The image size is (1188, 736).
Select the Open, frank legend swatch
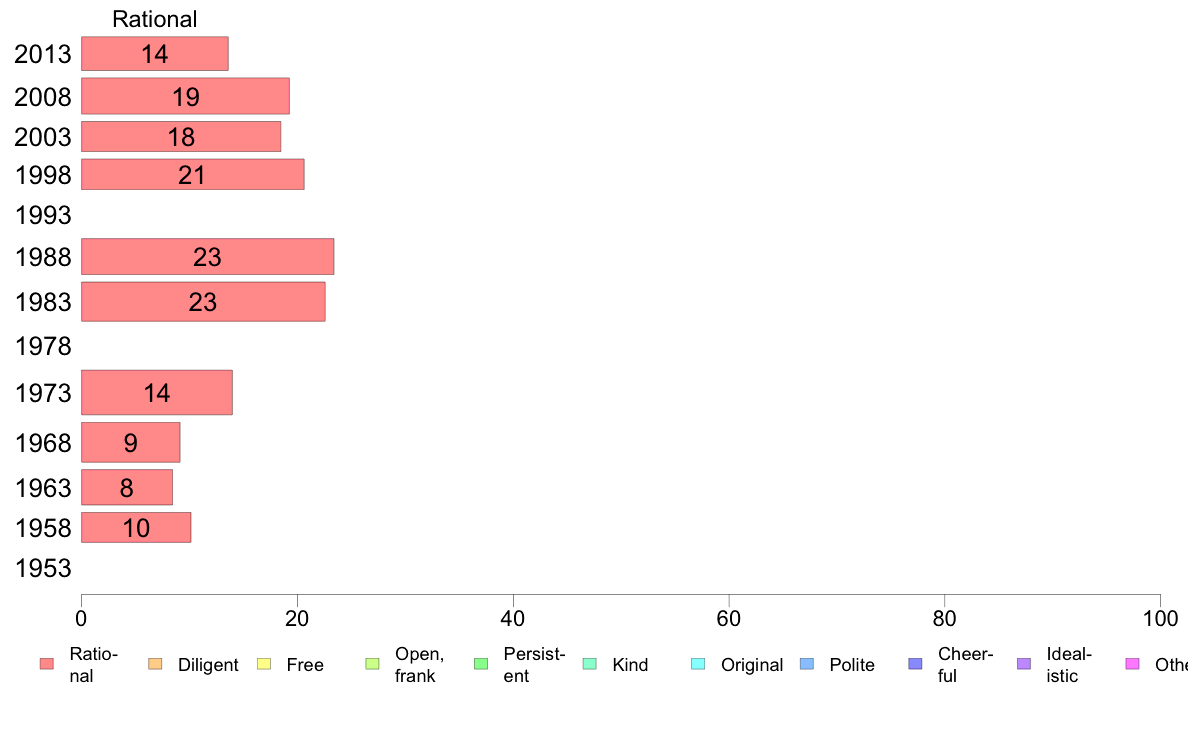(x=372, y=664)
